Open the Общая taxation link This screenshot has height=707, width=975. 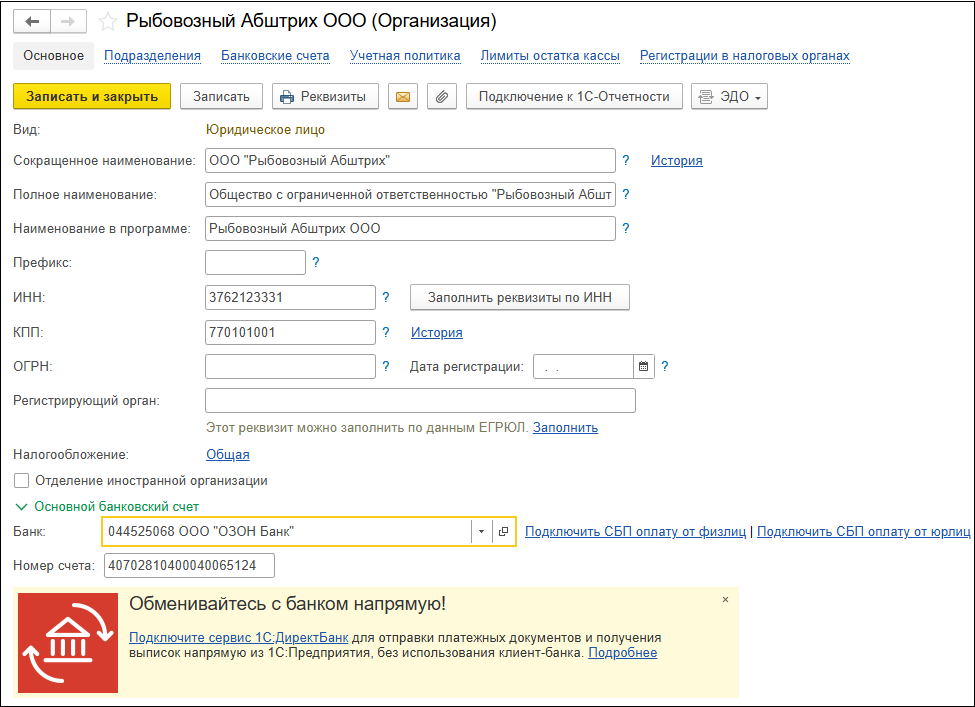point(227,455)
